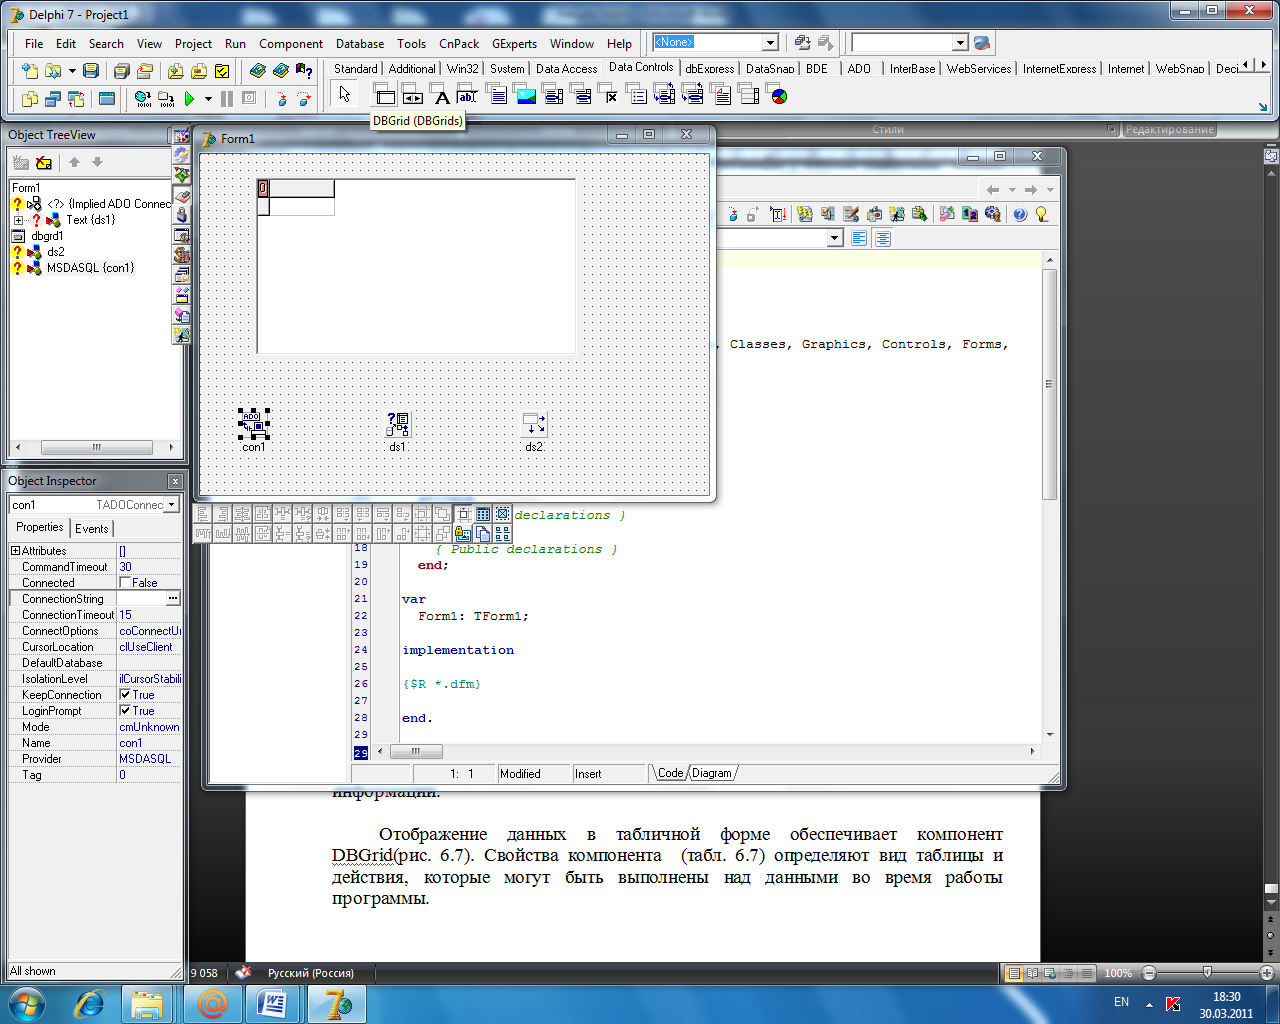Select the DBChart pie chart component
This screenshot has height=1024, width=1280.
point(778,95)
